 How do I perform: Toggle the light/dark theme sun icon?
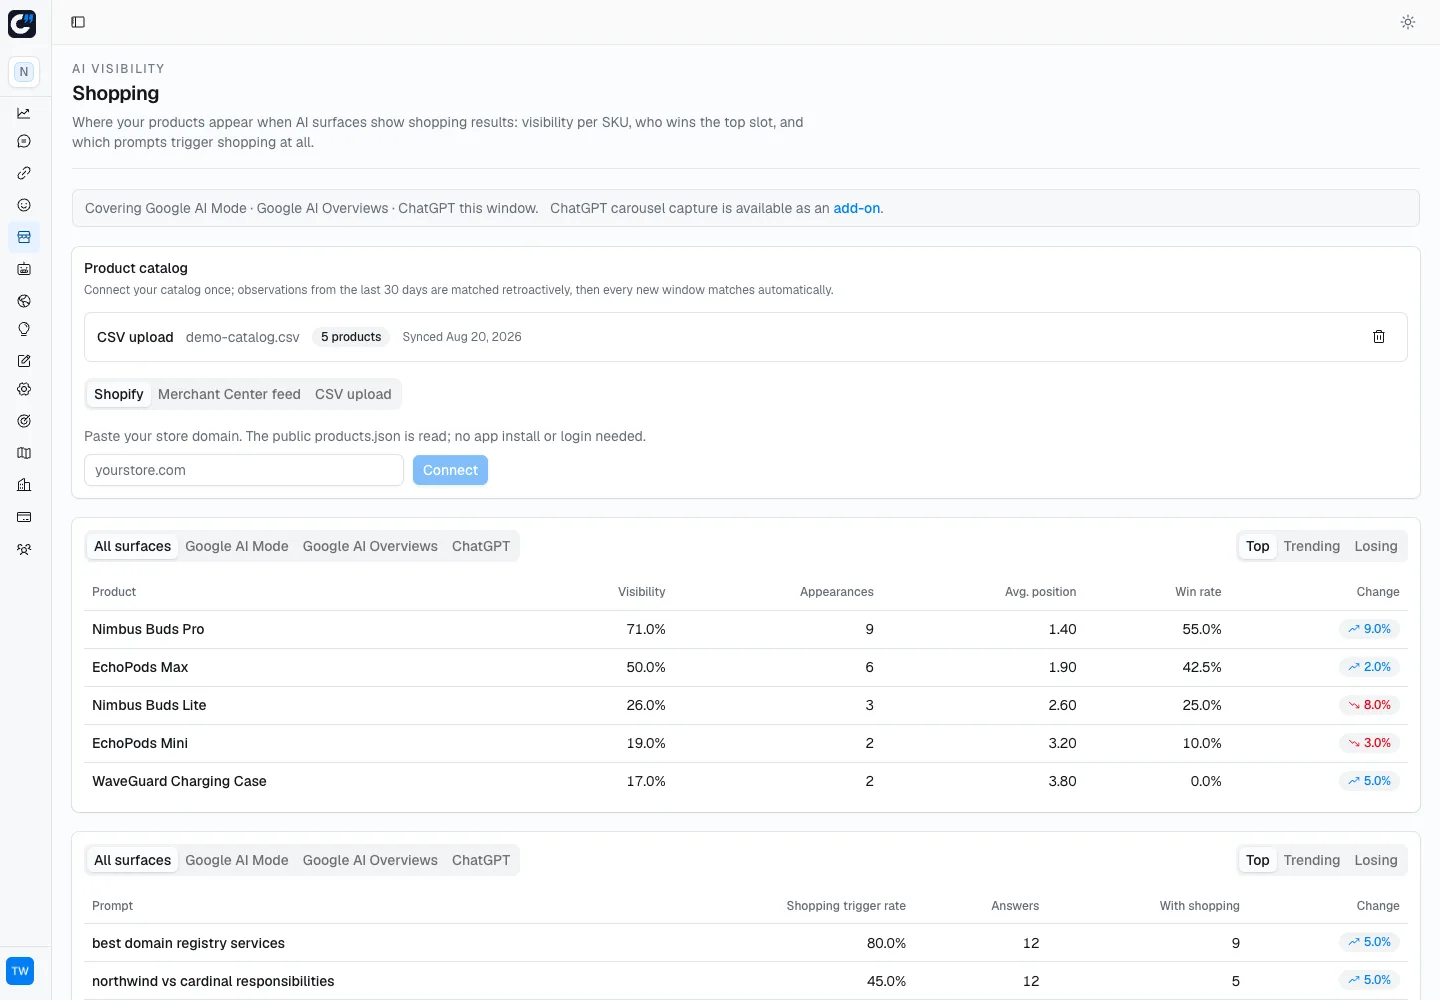(1408, 22)
